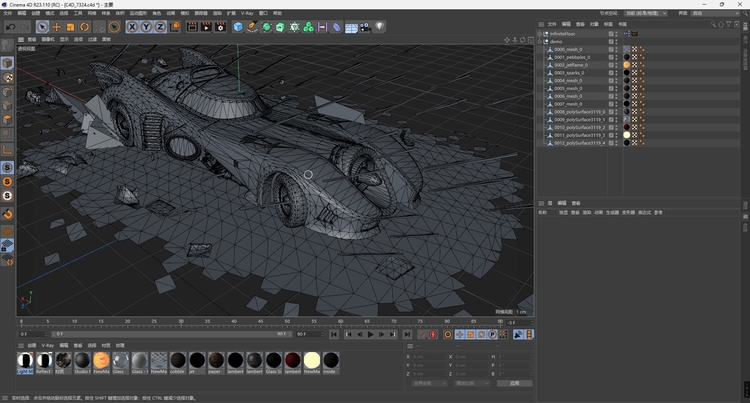This screenshot has height=403, width=750.
Task: Toggle layer checkbox for 0002_jetflame_0
Action: pyautogui.click(x=611, y=65)
